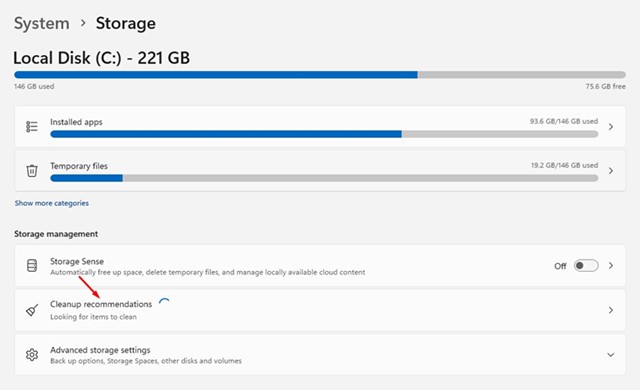The height and width of the screenshot is (390, 640).
Task: Click the Advanced storage settings gear icon
Action: (32, 355)
